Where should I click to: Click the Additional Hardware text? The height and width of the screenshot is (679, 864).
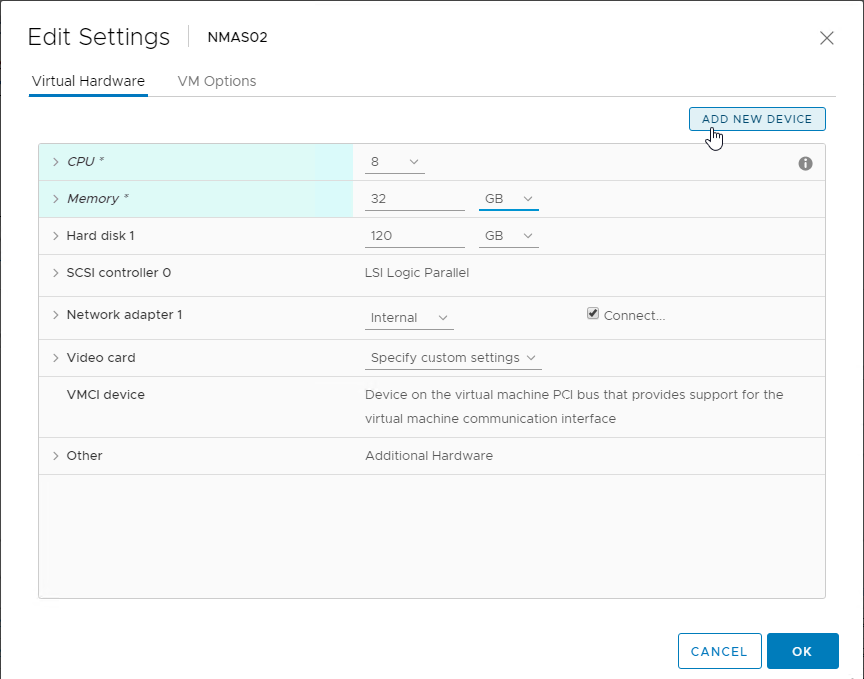click(429, 456)
